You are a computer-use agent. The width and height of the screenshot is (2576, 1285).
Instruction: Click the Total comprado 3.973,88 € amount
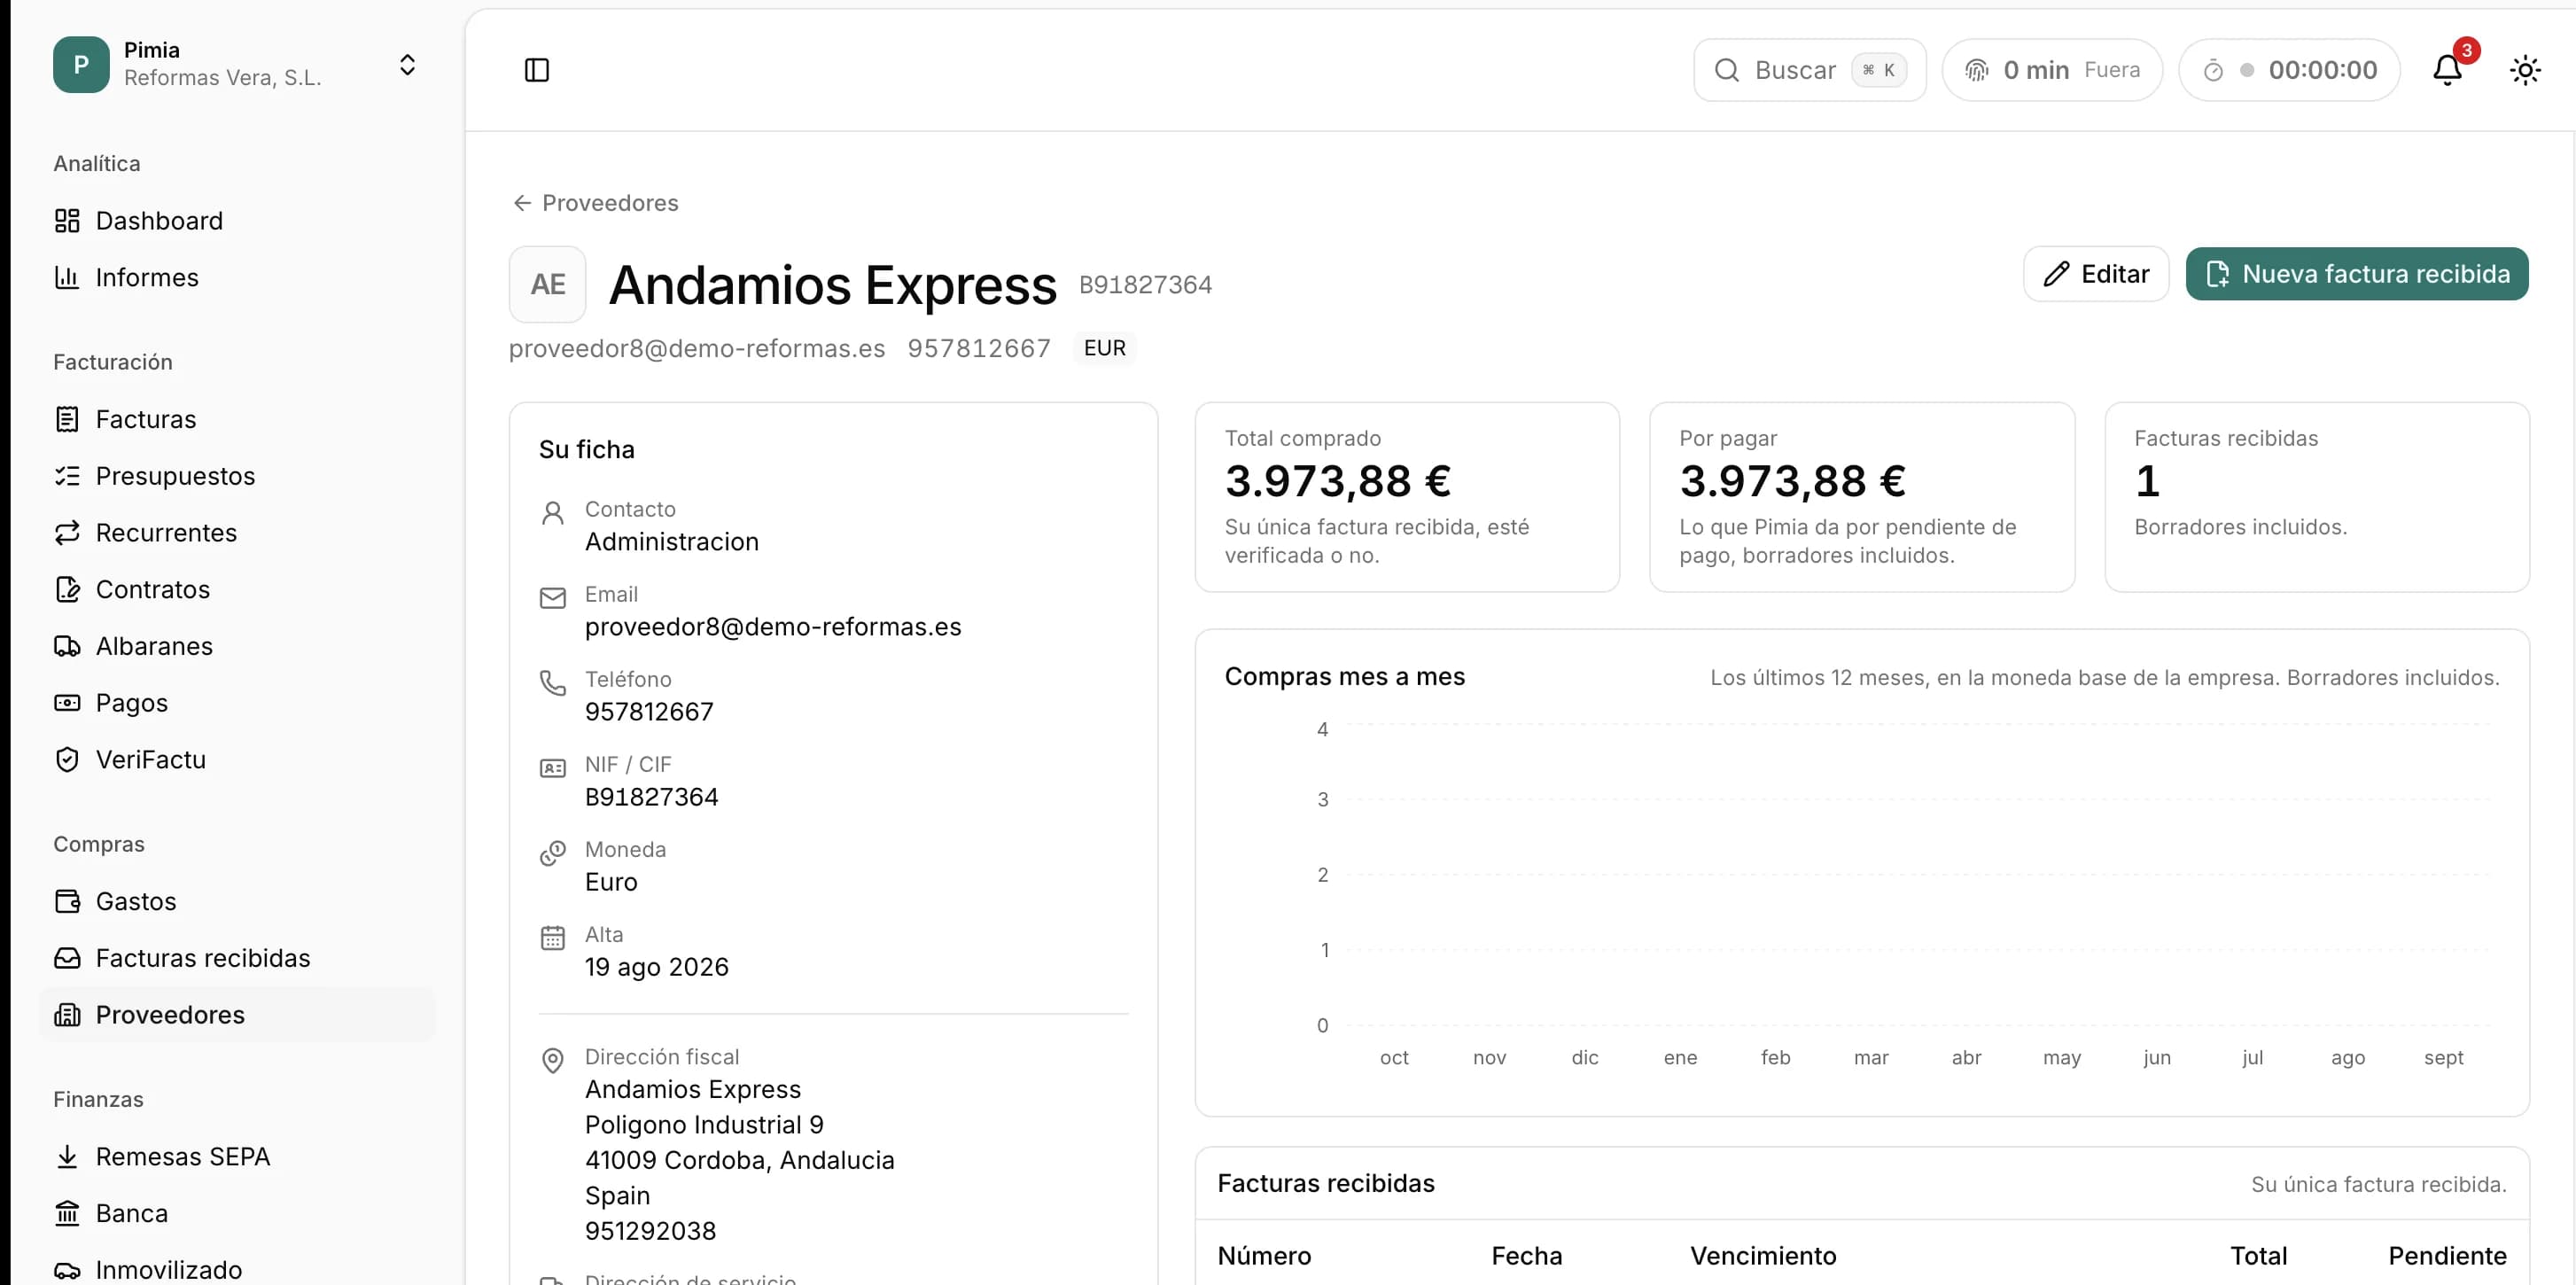coord(1338,481)
